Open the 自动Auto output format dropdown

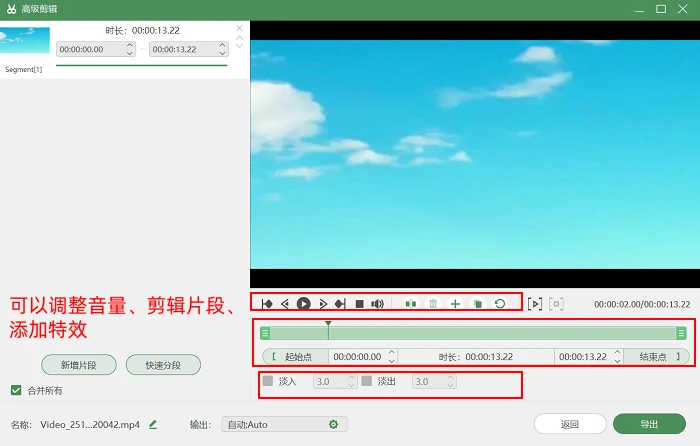(x=284, y=424)
